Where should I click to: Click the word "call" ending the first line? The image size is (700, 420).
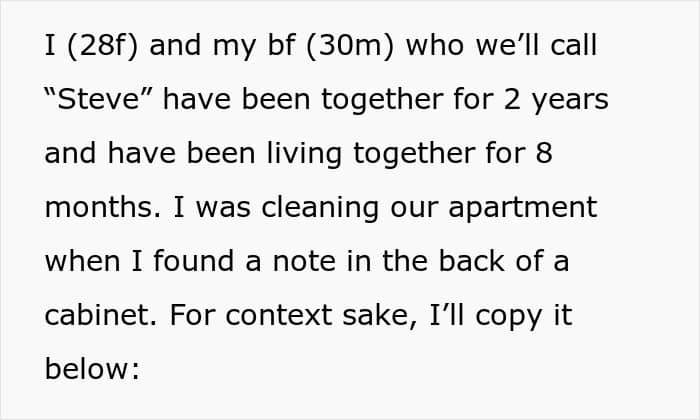pos(574,46)
